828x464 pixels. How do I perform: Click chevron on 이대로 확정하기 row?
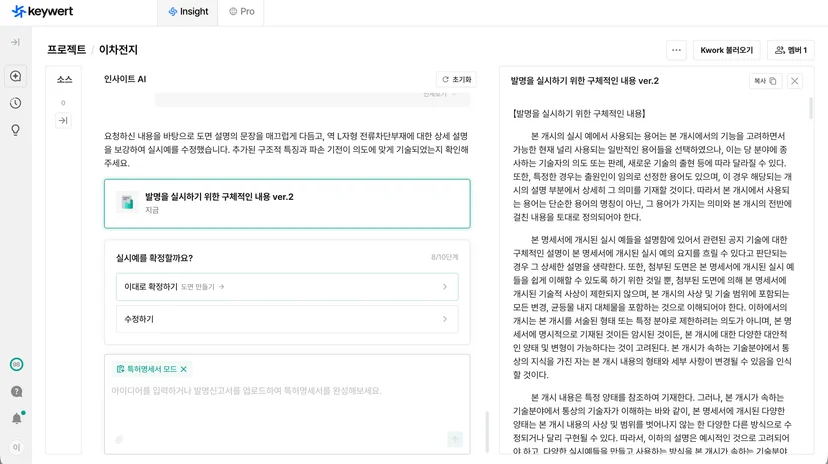pos(445,287)
